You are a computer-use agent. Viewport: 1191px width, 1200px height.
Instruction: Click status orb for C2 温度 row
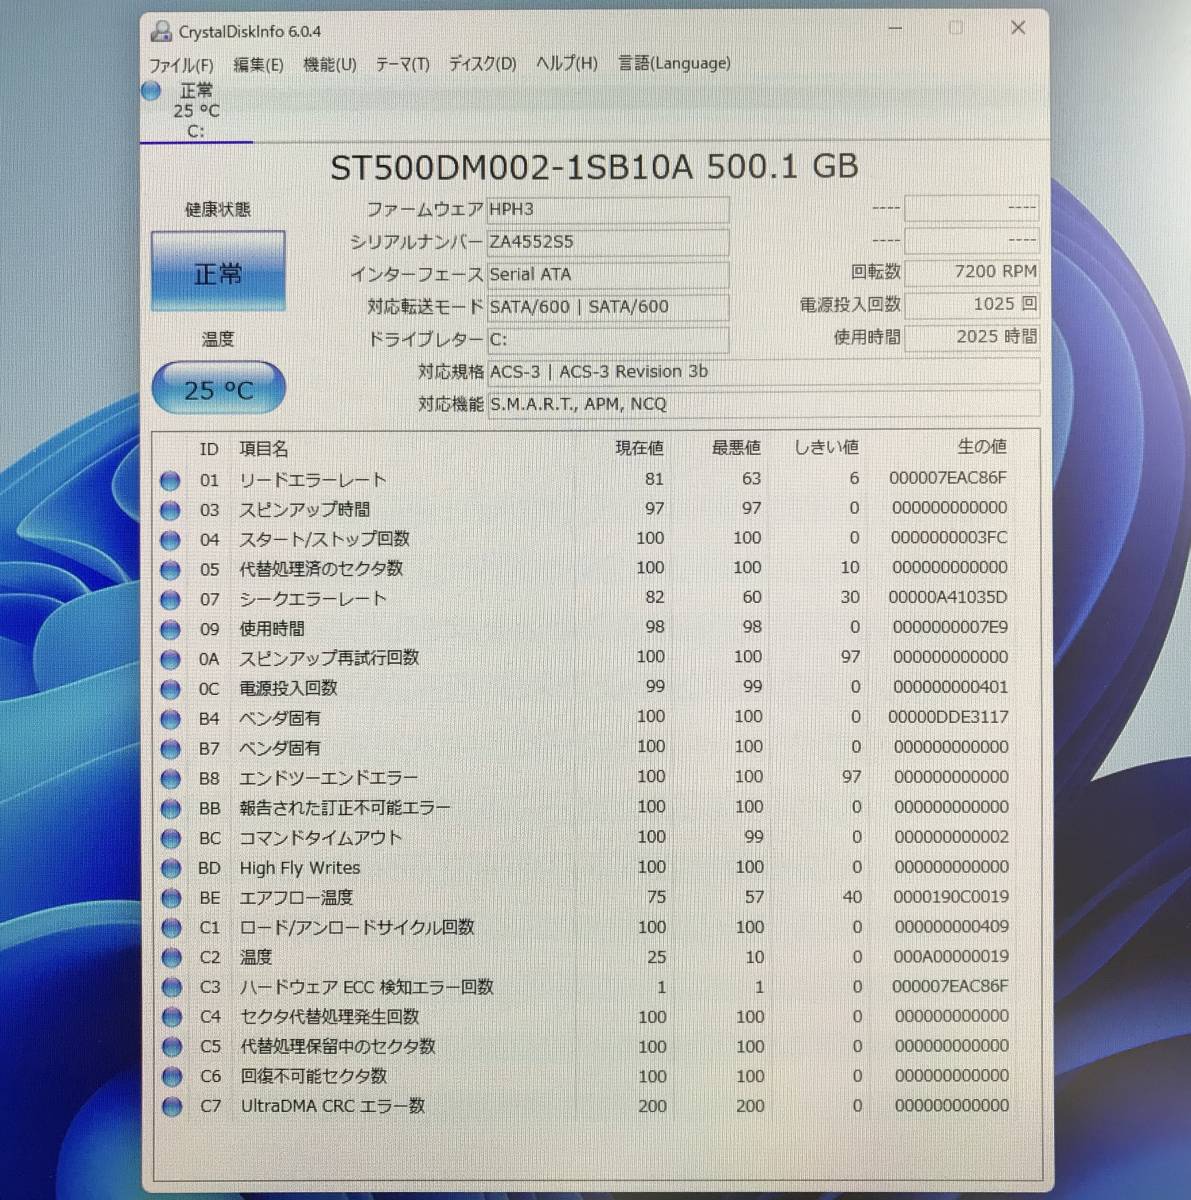tap(171, 958)
